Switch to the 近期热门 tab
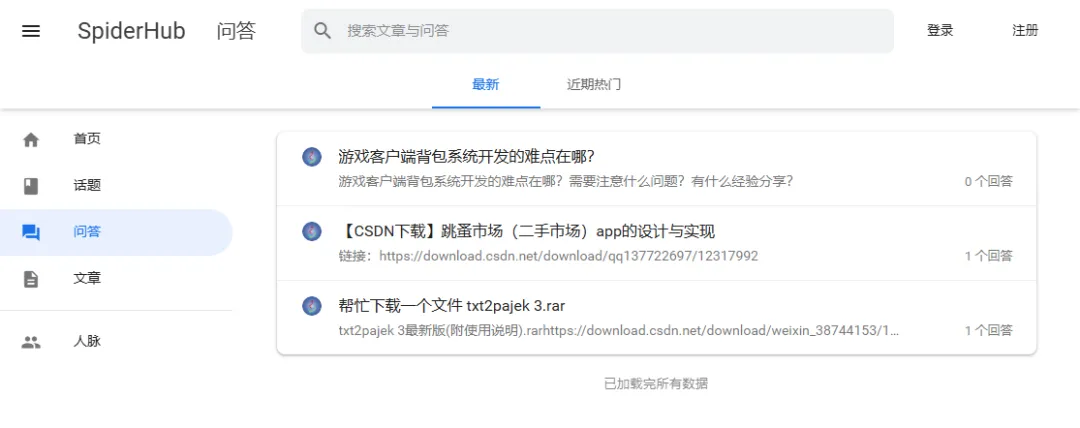1080x428 pixels. (x=594, y=85)
